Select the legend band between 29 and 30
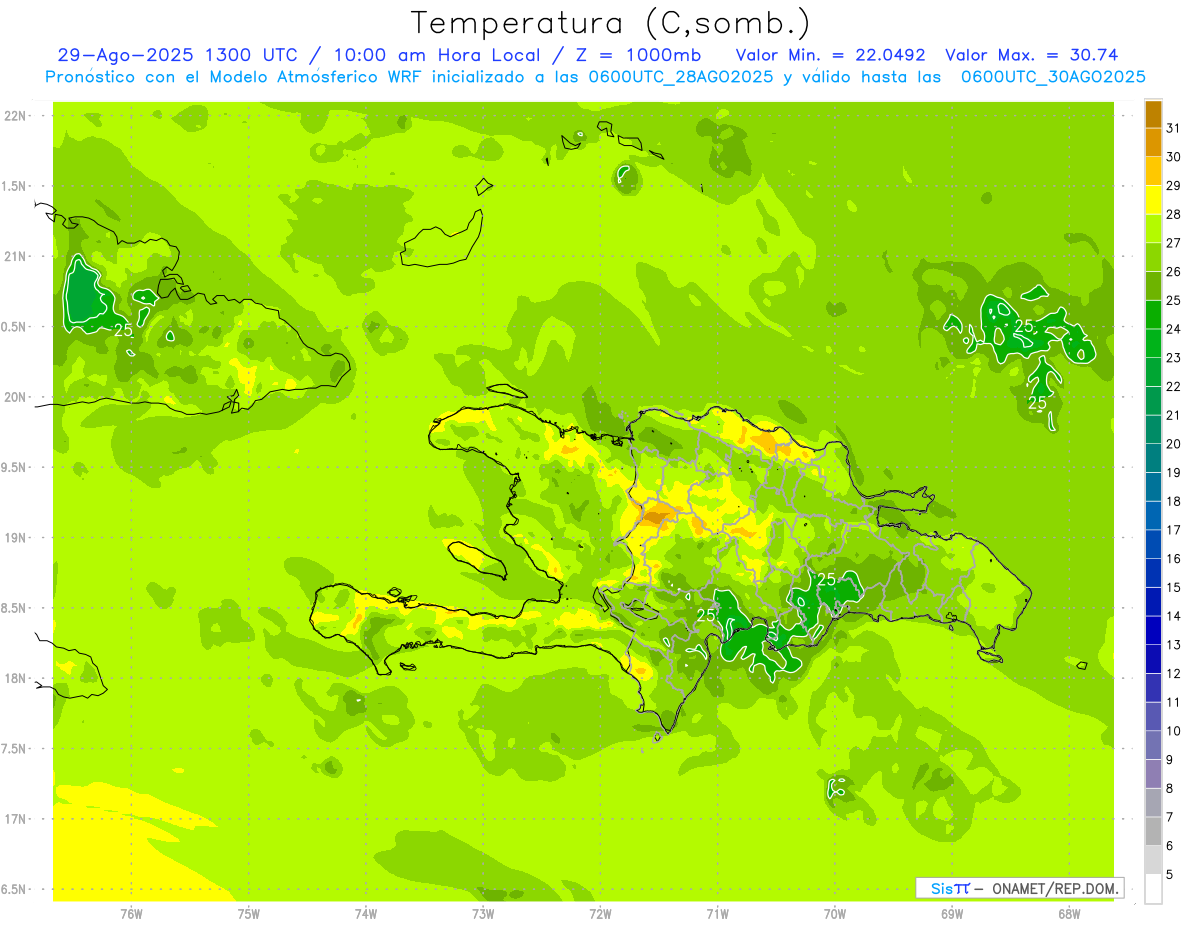This screenshot has height=927, width=1200. (x=1153, y=171)
